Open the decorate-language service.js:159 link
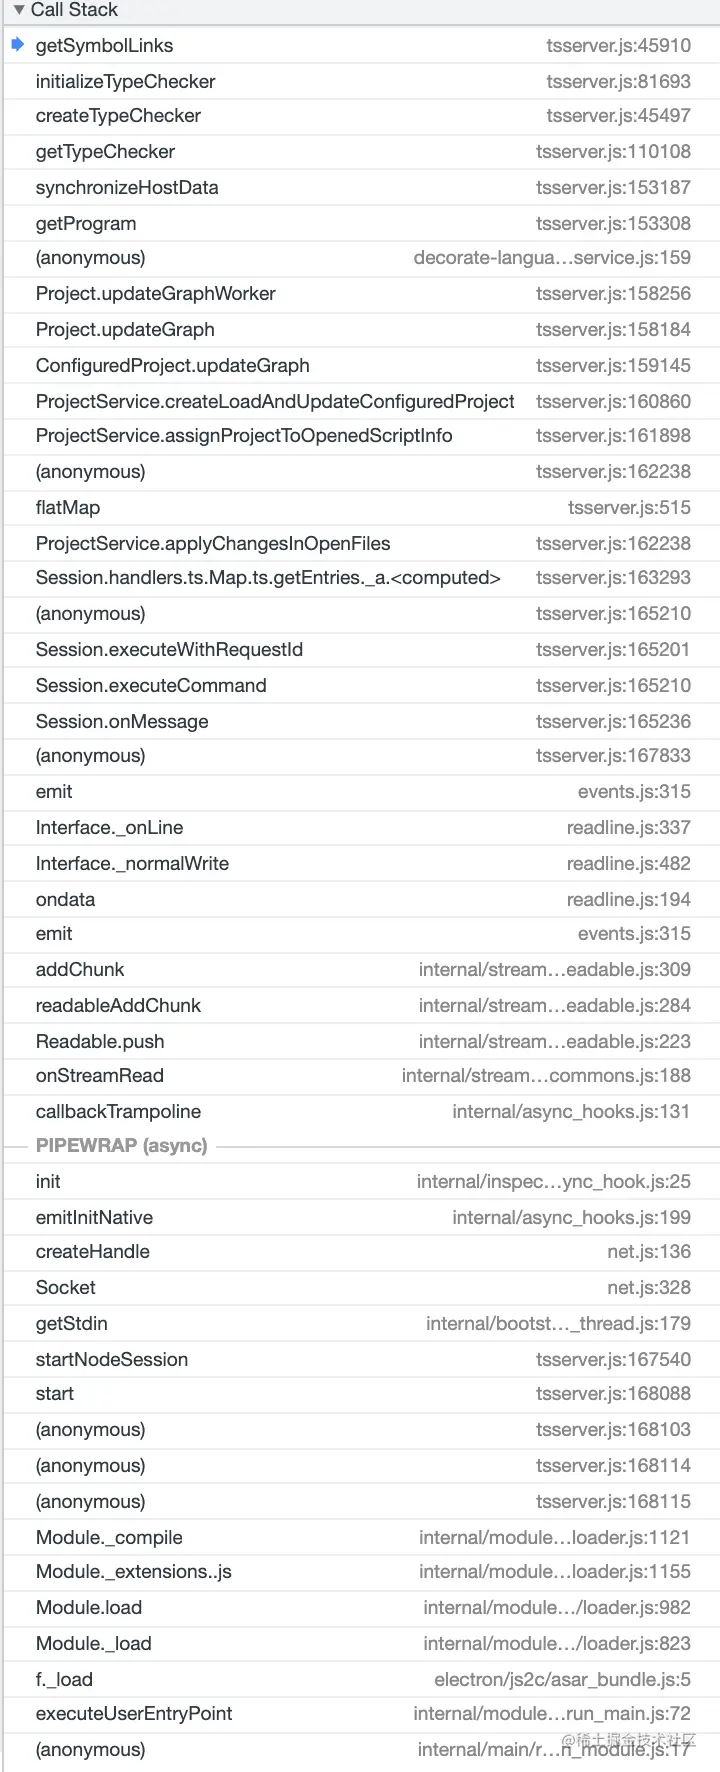Image resolution: width=720 pixels, height=1772 pixels. [x=552, y=258]
